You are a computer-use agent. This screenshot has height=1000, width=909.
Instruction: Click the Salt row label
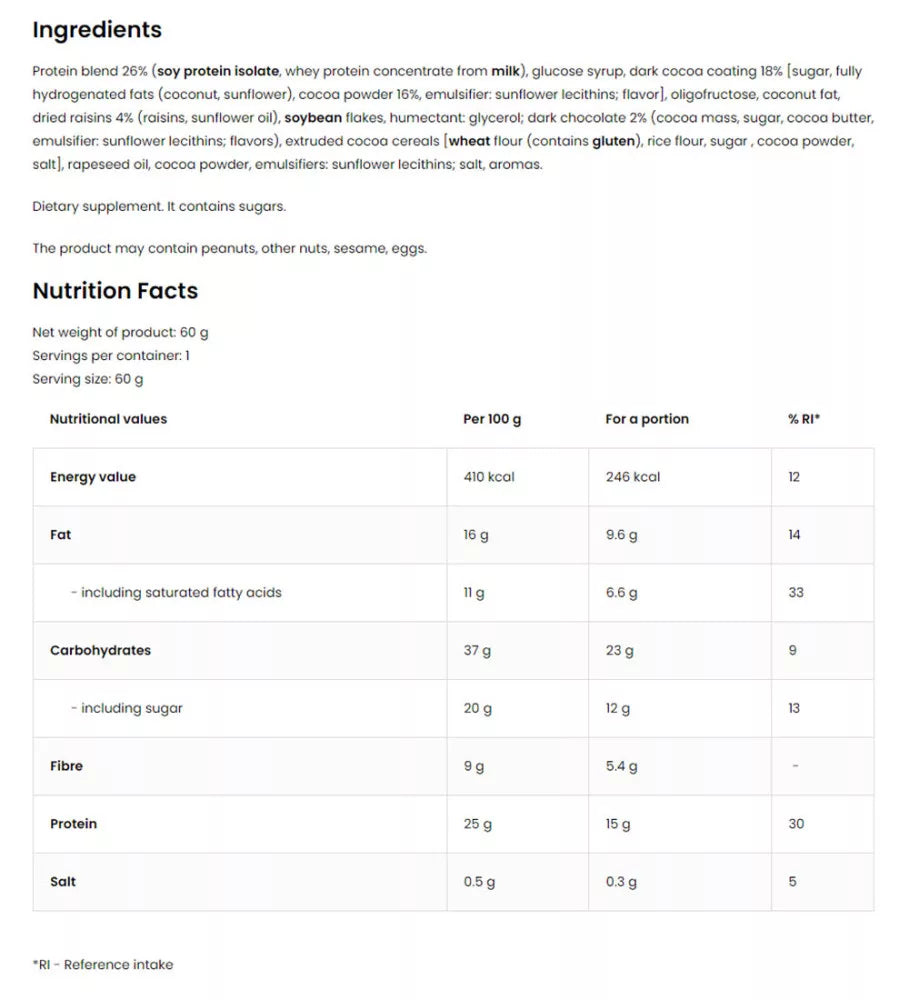[x=63, y=882]
